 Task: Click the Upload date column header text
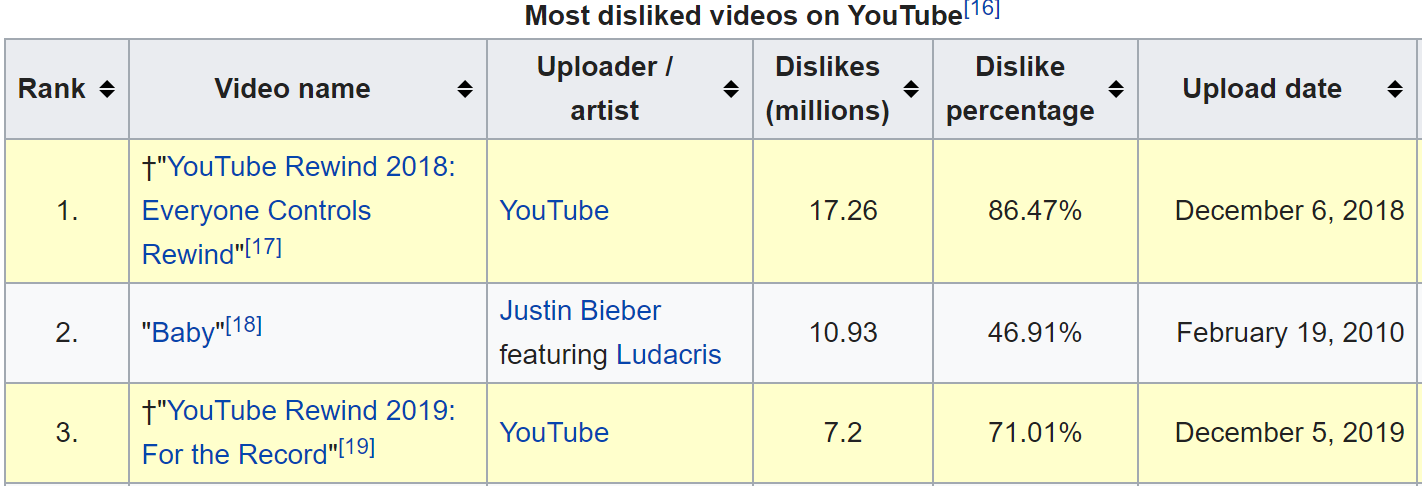point(1262,89)
